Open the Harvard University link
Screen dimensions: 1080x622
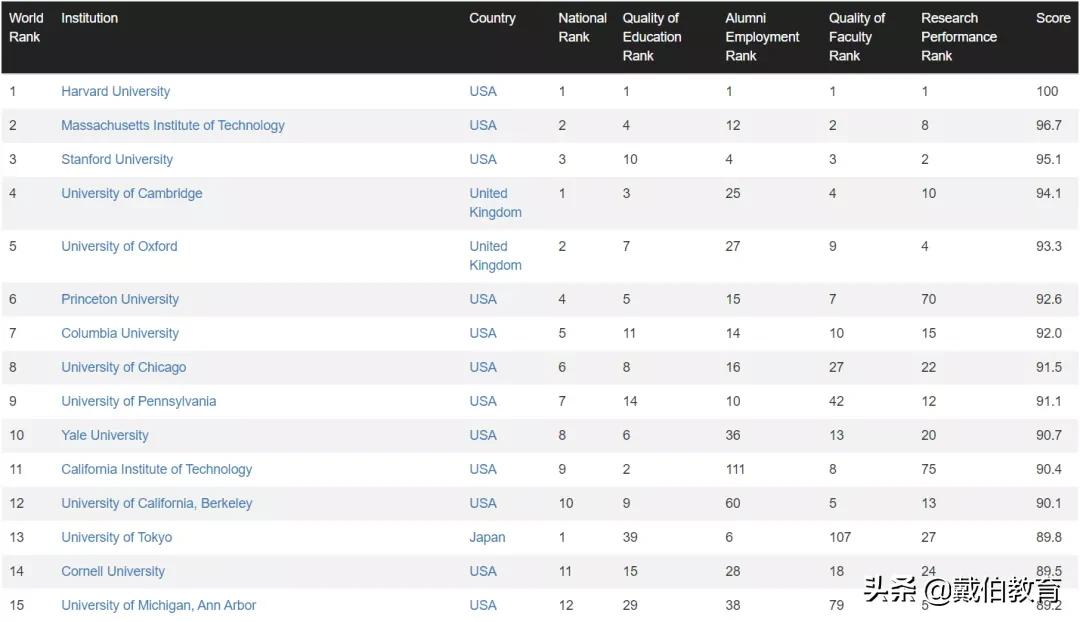(115, 91)
